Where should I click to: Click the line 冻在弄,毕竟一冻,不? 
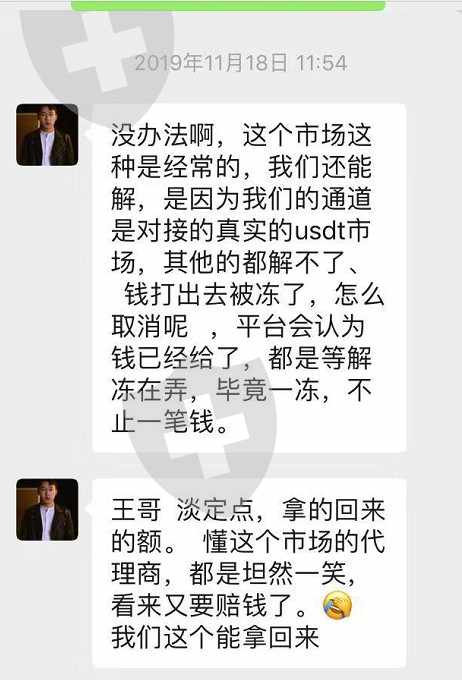click(x=241, y=390)
